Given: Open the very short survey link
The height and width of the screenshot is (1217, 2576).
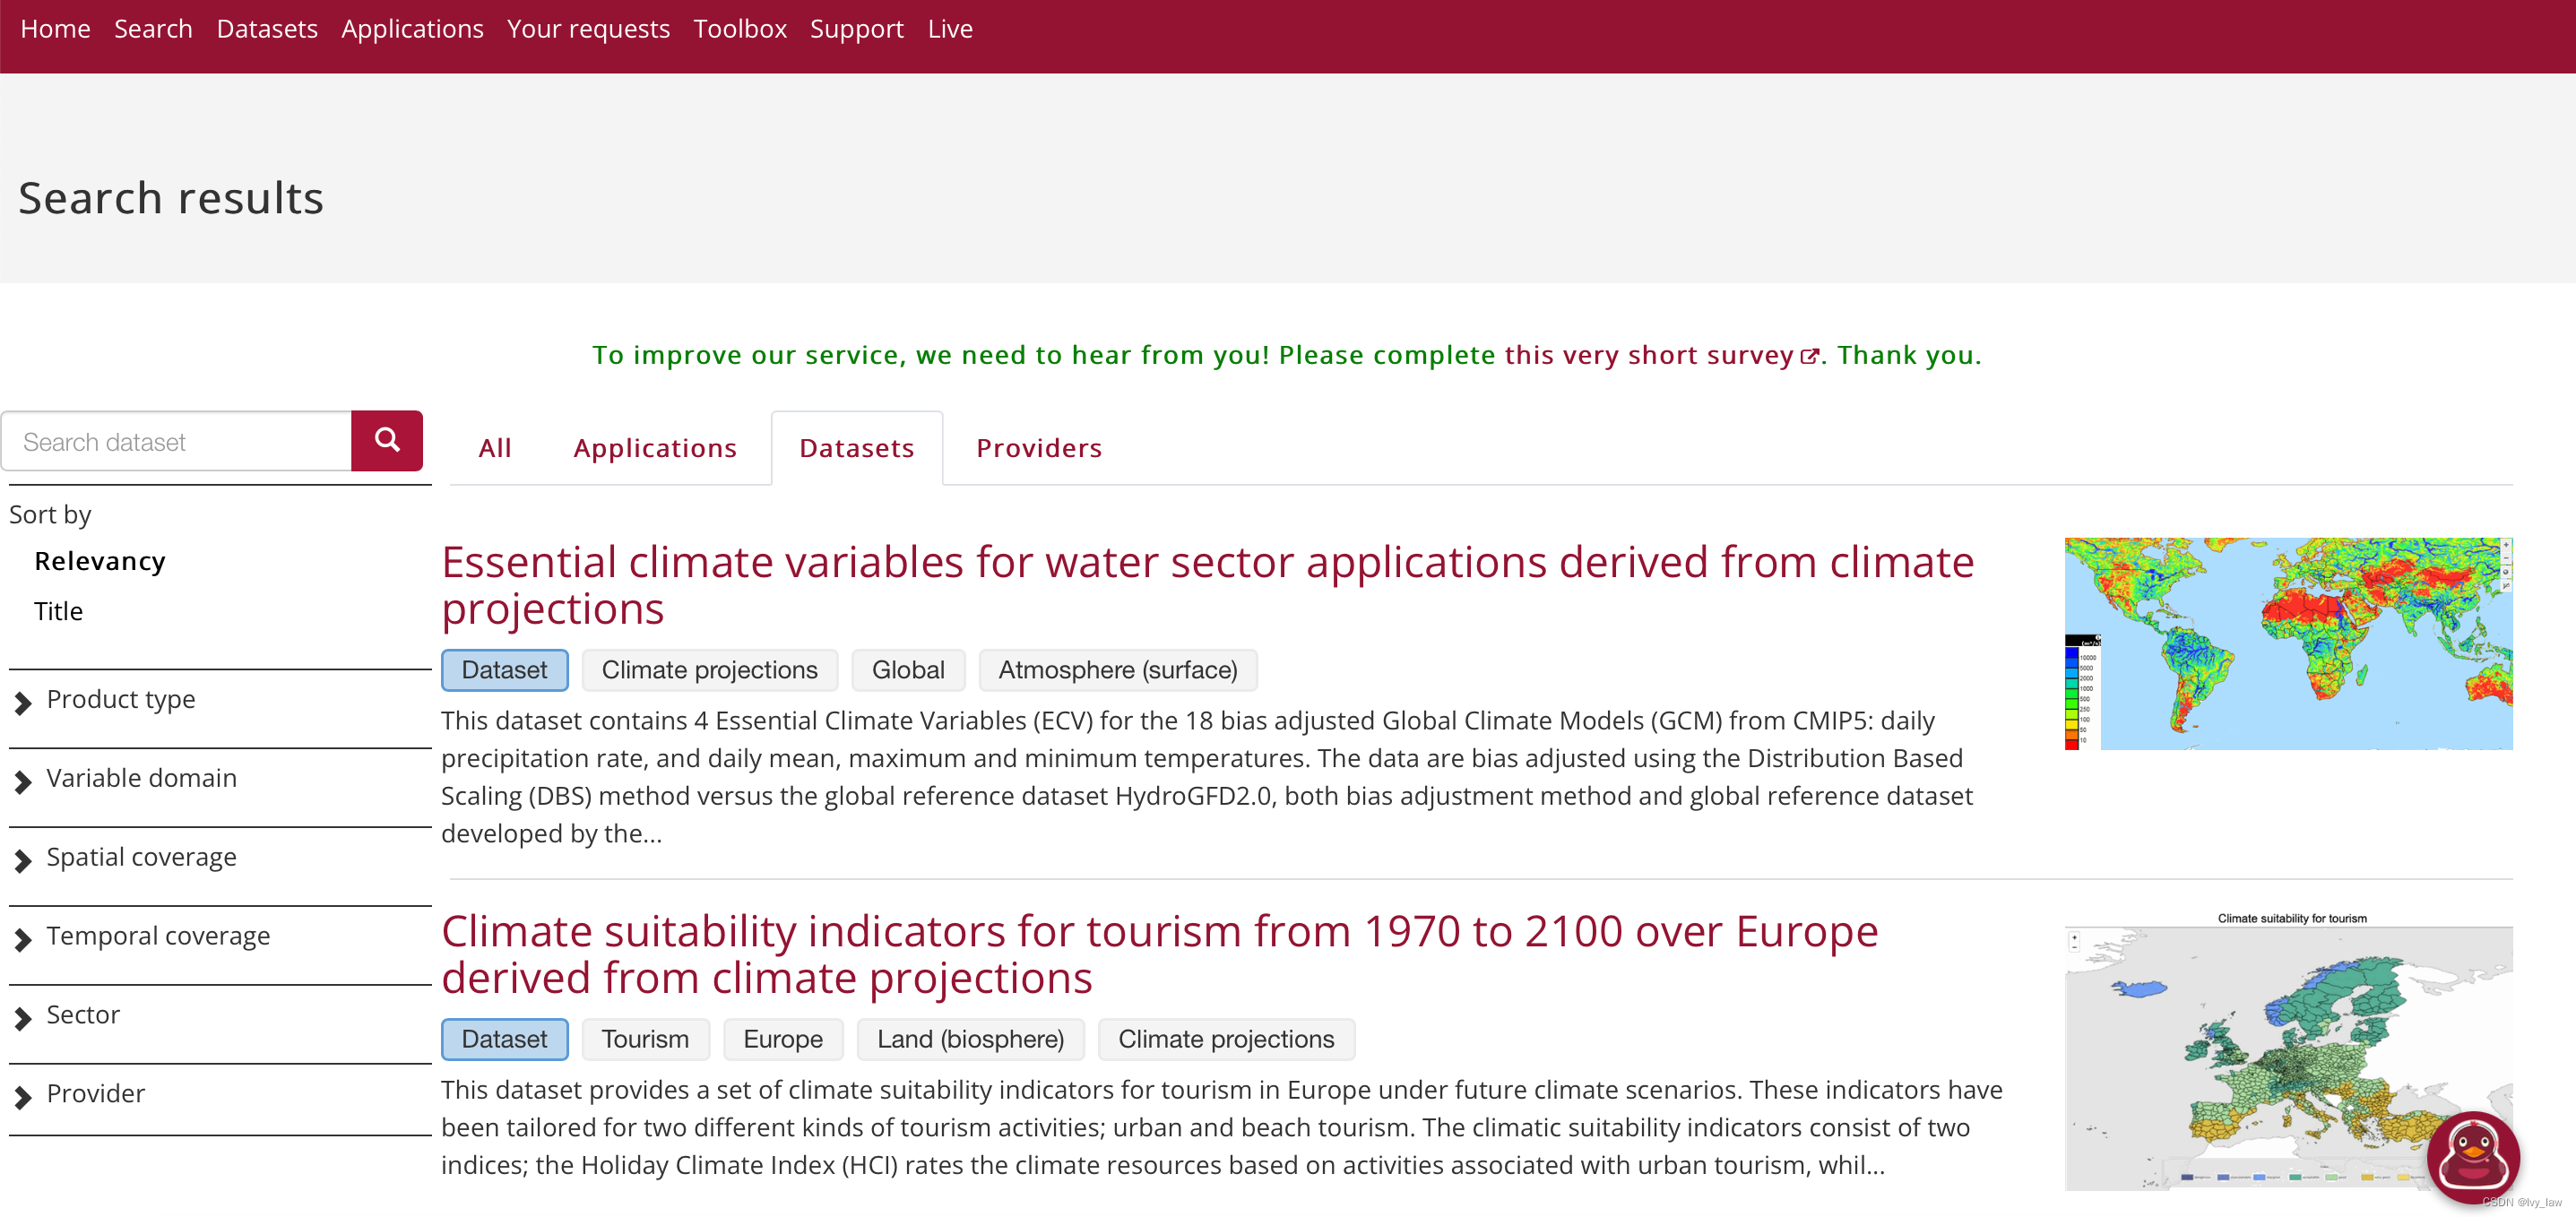Looking at the screenshot, I should 1648,355.
